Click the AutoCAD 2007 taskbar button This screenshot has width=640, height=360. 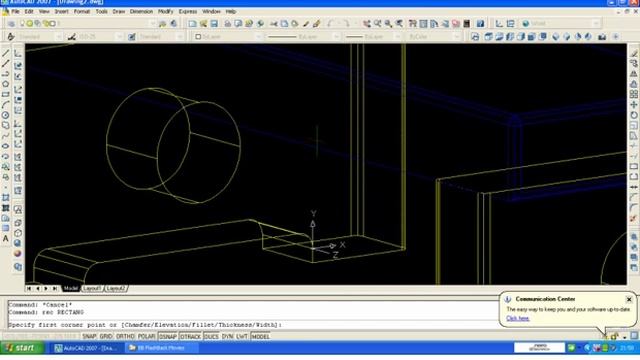86,348
